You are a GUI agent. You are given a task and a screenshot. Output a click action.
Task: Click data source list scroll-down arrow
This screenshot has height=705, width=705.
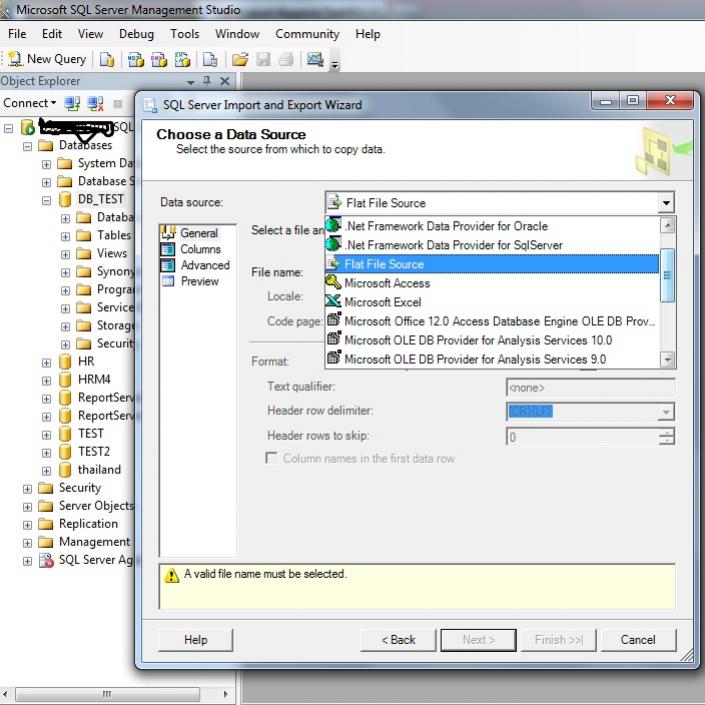667,359
